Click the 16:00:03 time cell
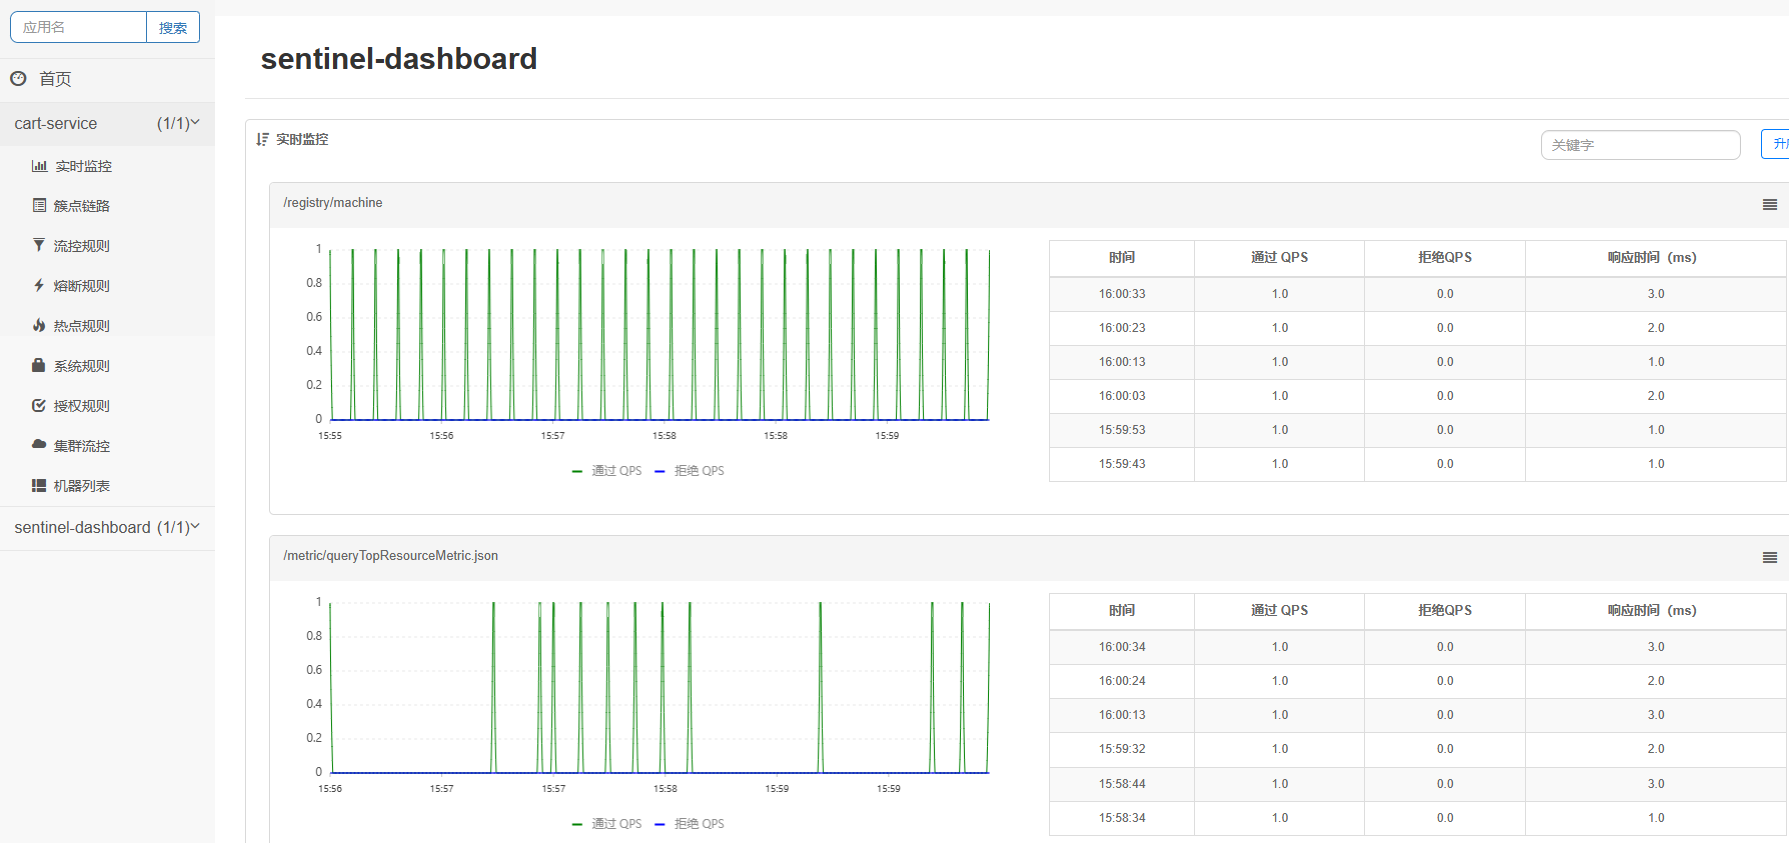This screenshot has height=843, width=1789. (1122, 396)
